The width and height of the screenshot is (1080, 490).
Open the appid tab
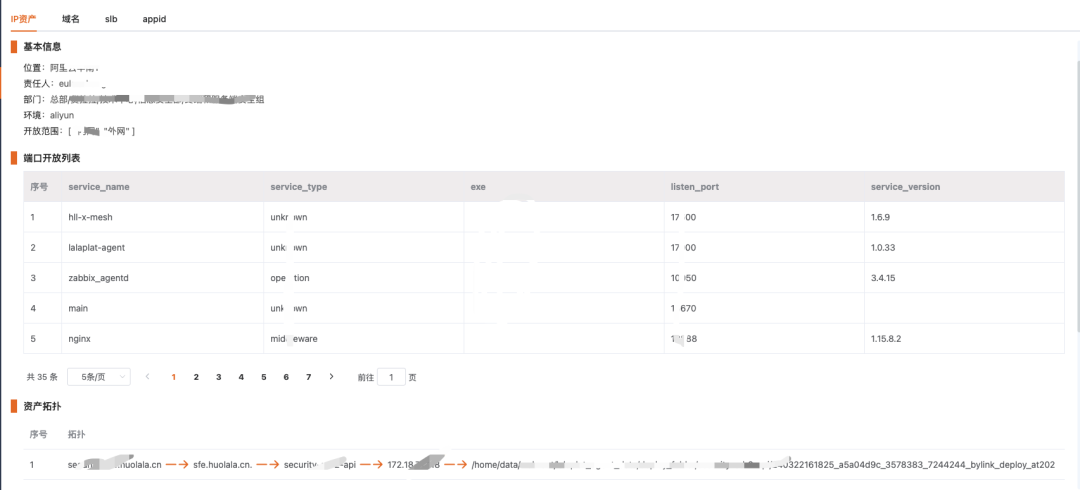pyautogui.click(x=154, y=19)
